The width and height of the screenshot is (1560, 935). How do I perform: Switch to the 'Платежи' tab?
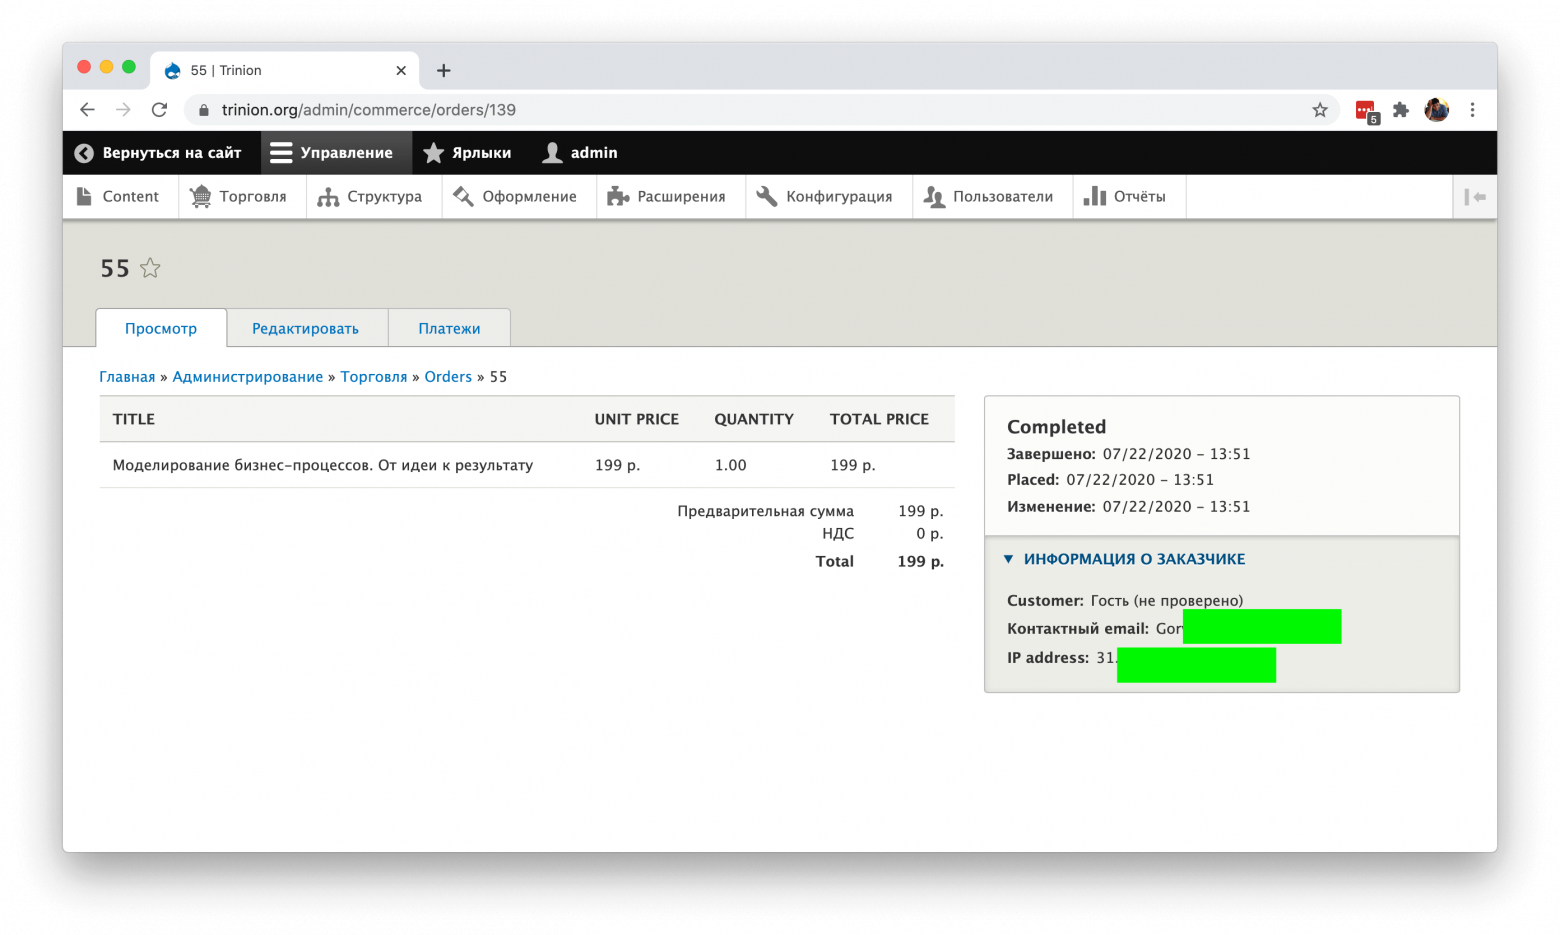pyautogui.click(x=449, y=328)
